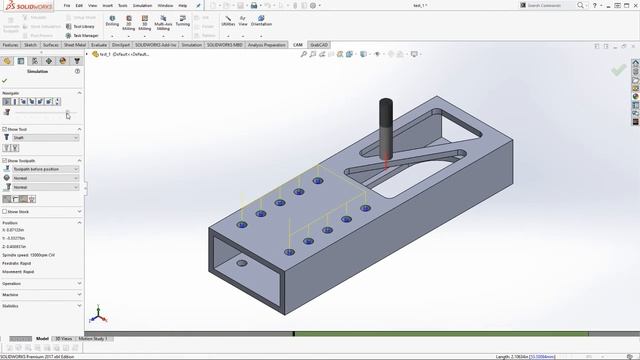Open the Turning operations tool
The width and height of the screenshot is (640, 360).
click(182, 21)
